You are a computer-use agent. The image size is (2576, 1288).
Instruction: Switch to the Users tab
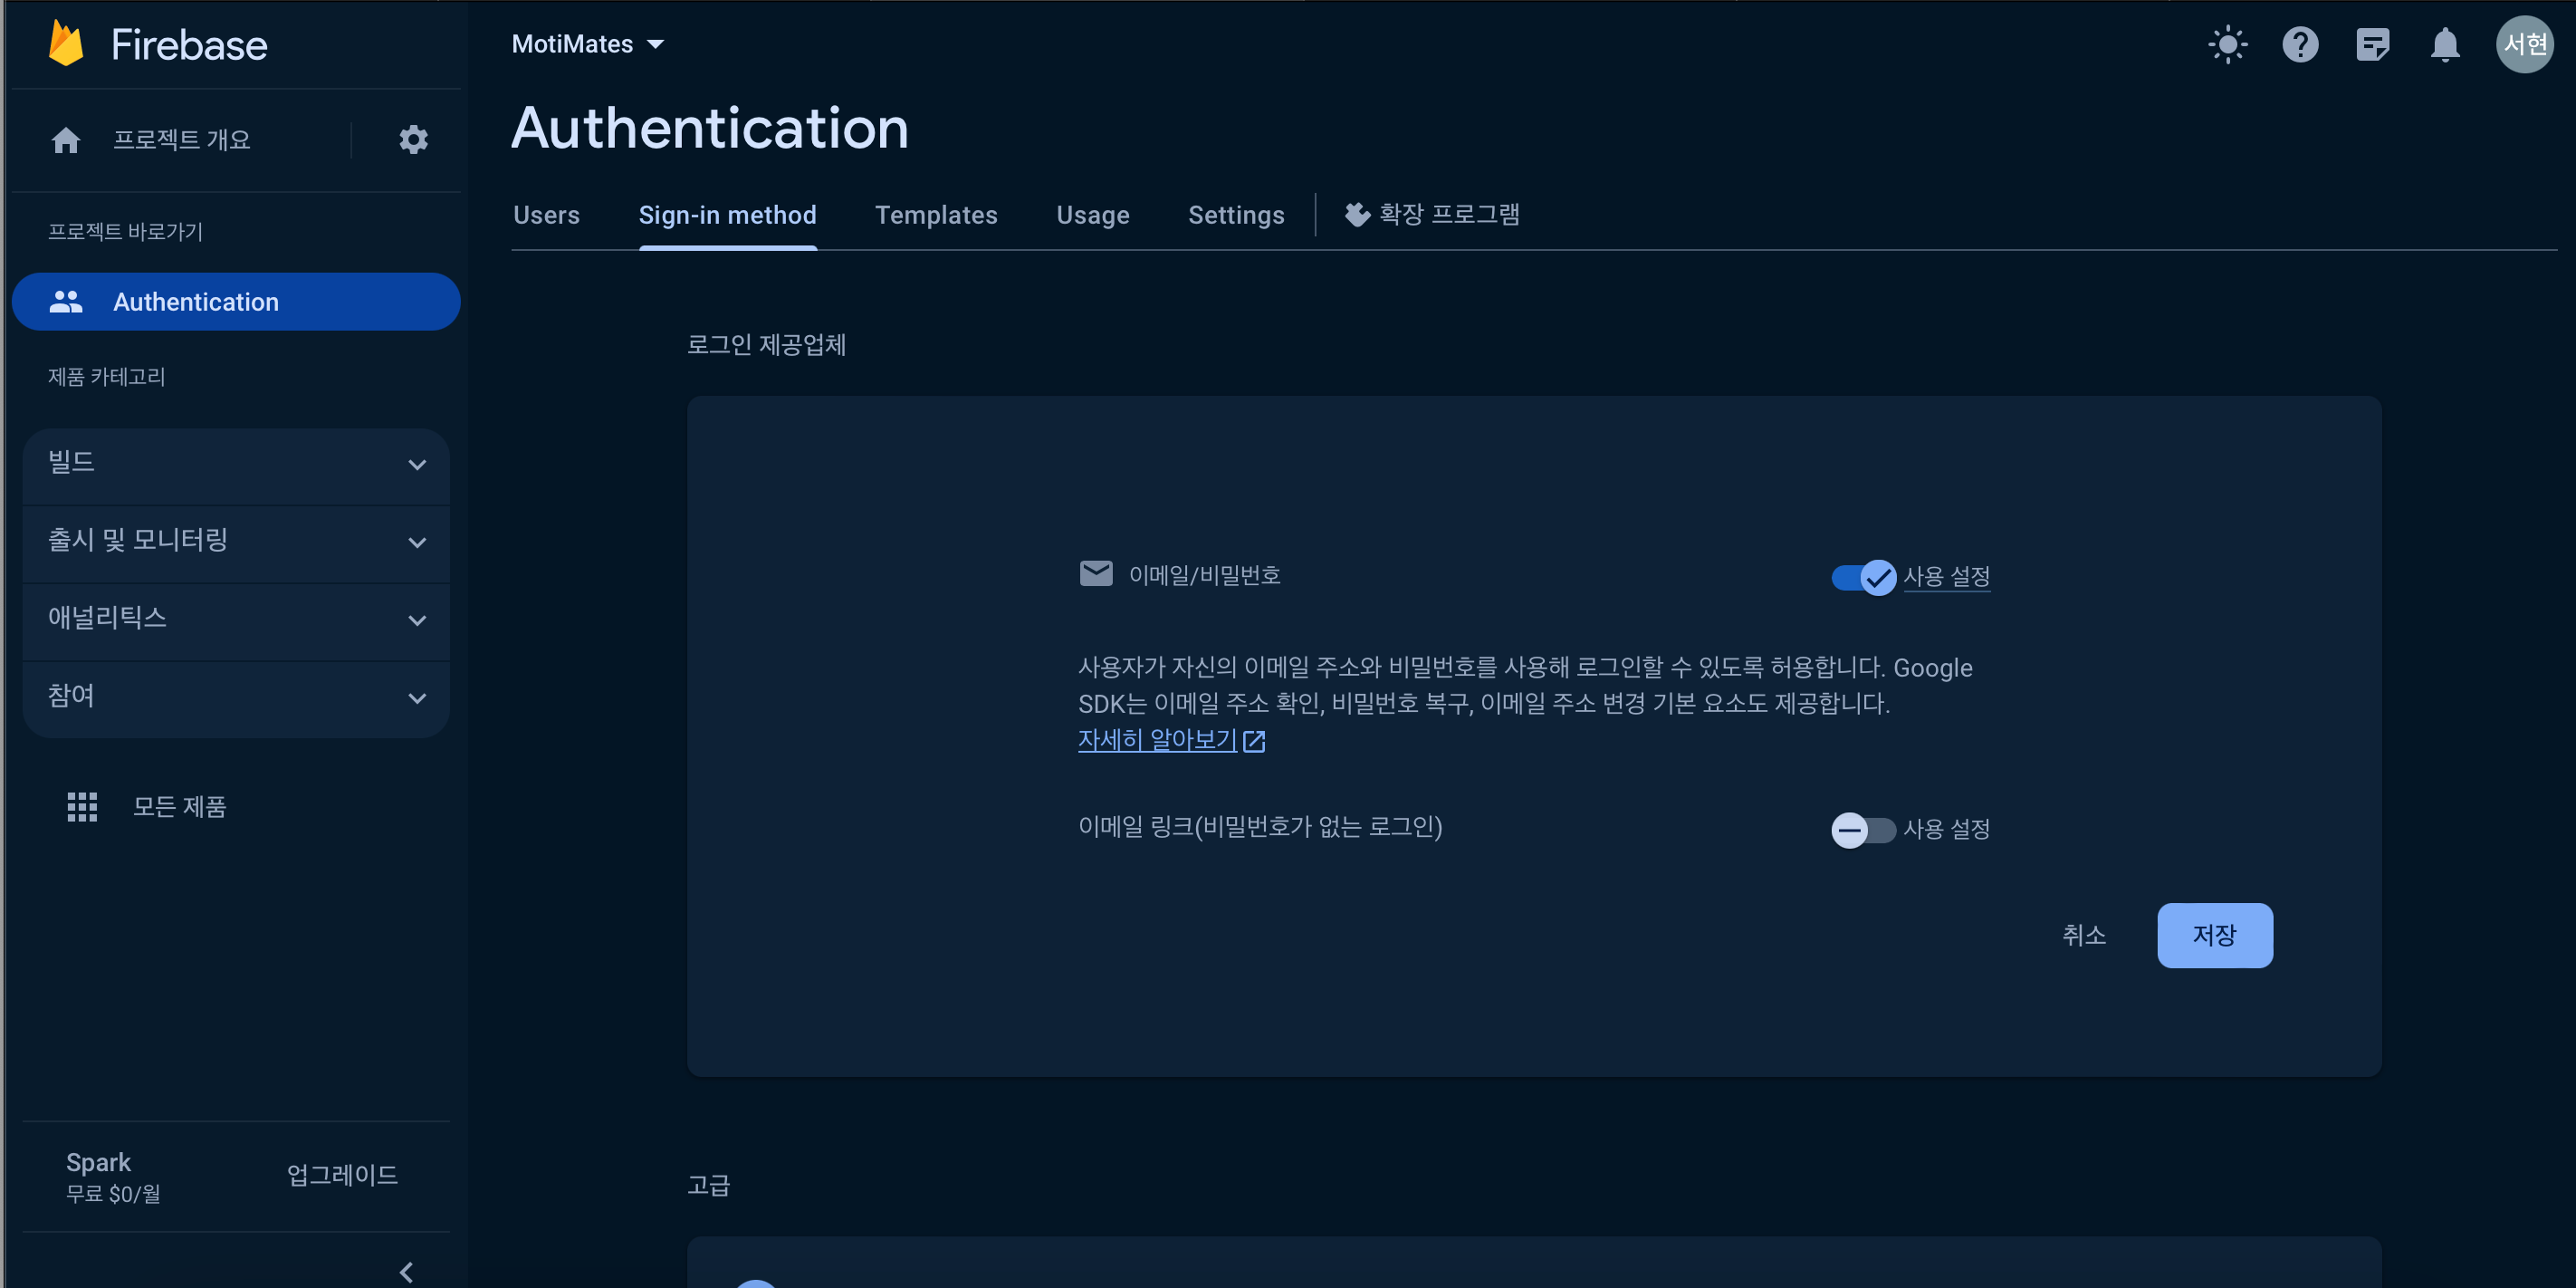click(546, 215)
